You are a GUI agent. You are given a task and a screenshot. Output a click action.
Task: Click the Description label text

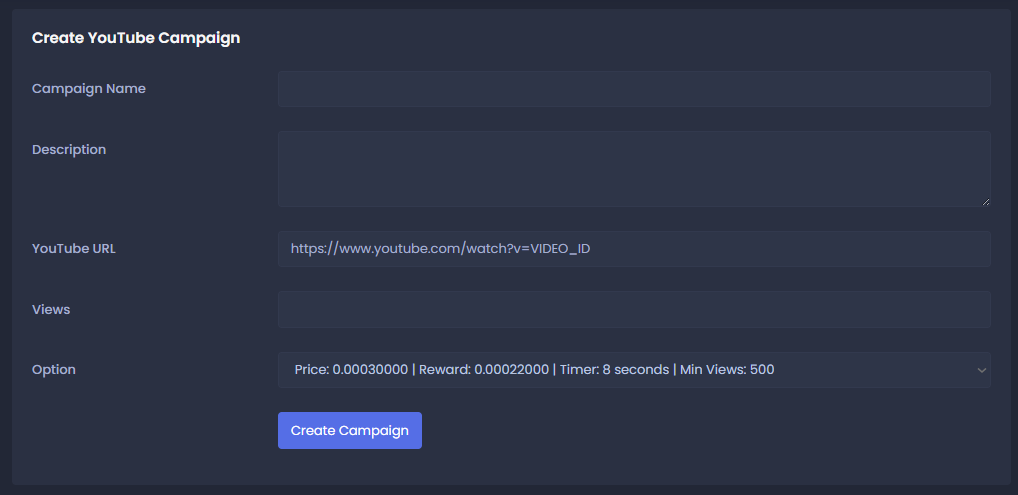tap(69, 150)
